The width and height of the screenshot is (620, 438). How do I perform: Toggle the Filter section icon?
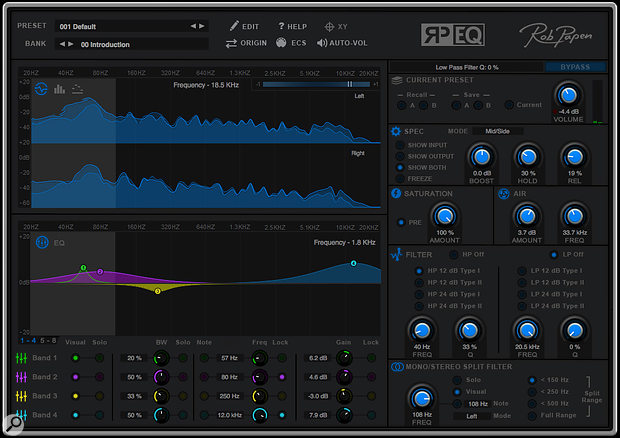click(396, 255)
